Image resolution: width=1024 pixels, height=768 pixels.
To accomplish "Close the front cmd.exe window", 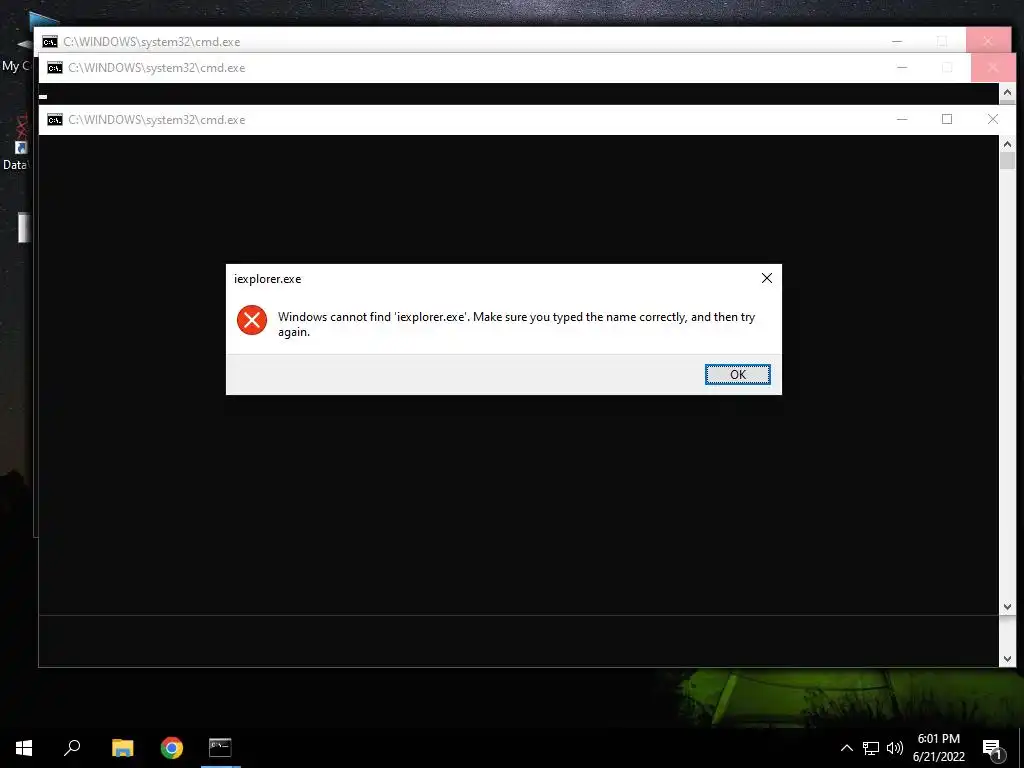I will 993,120.
